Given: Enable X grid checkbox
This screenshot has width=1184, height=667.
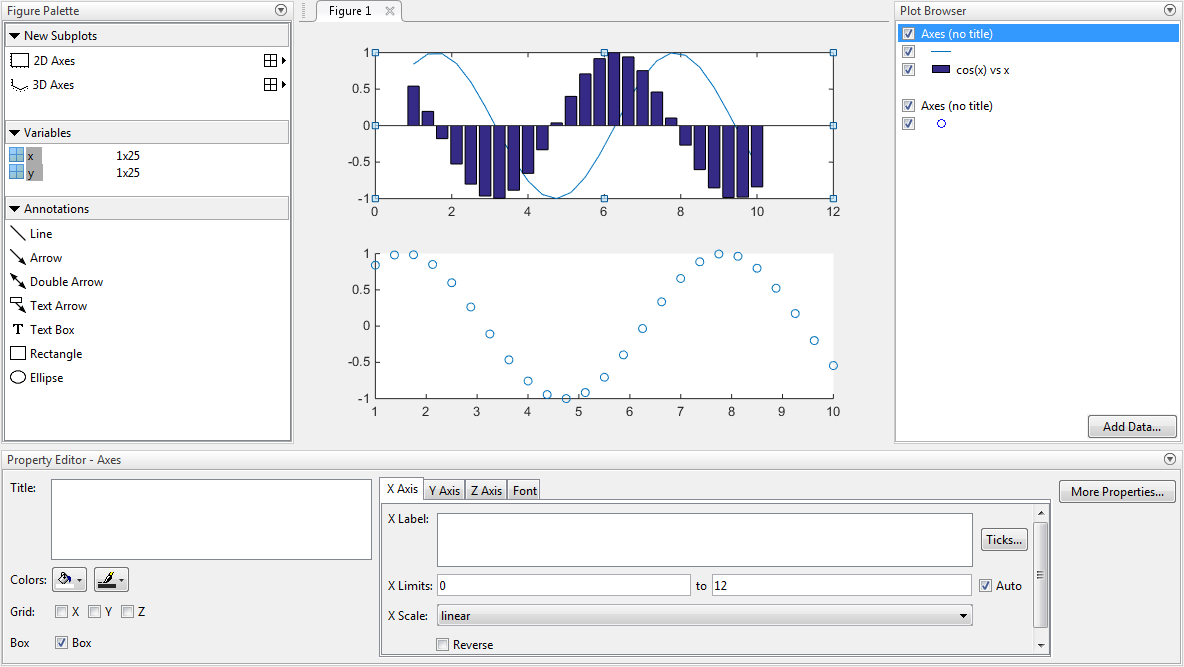Looking at the screenshot, I should click(61, 612).
